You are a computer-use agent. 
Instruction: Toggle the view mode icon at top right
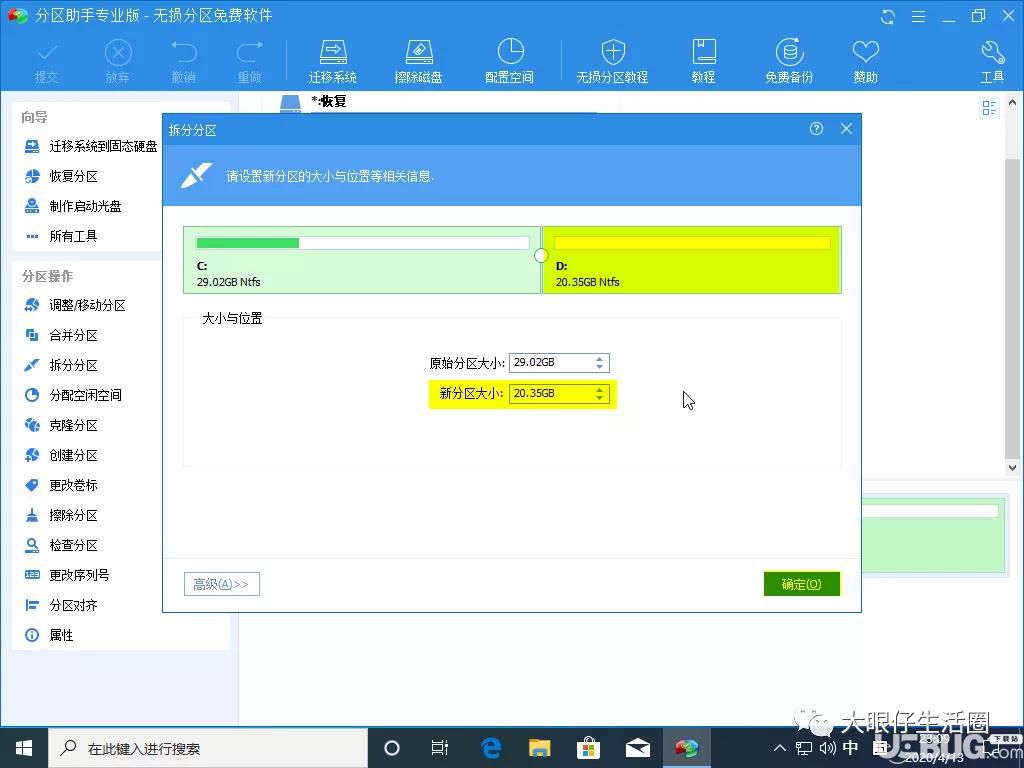[x=989, y=108]
